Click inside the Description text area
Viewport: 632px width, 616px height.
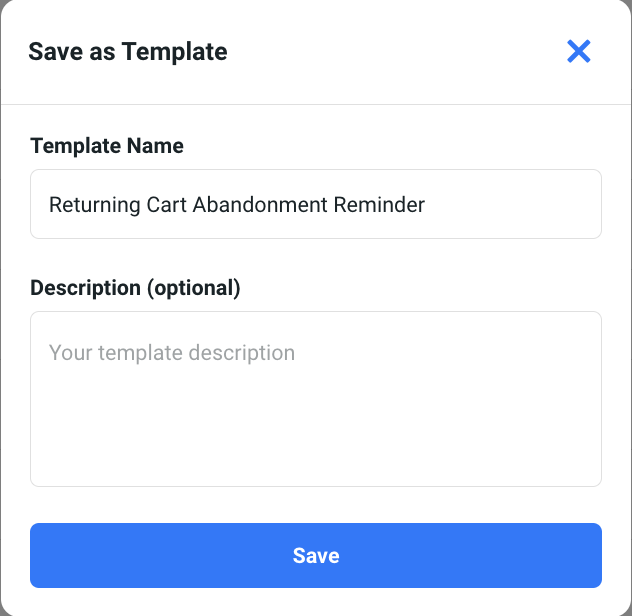point(316,399)
